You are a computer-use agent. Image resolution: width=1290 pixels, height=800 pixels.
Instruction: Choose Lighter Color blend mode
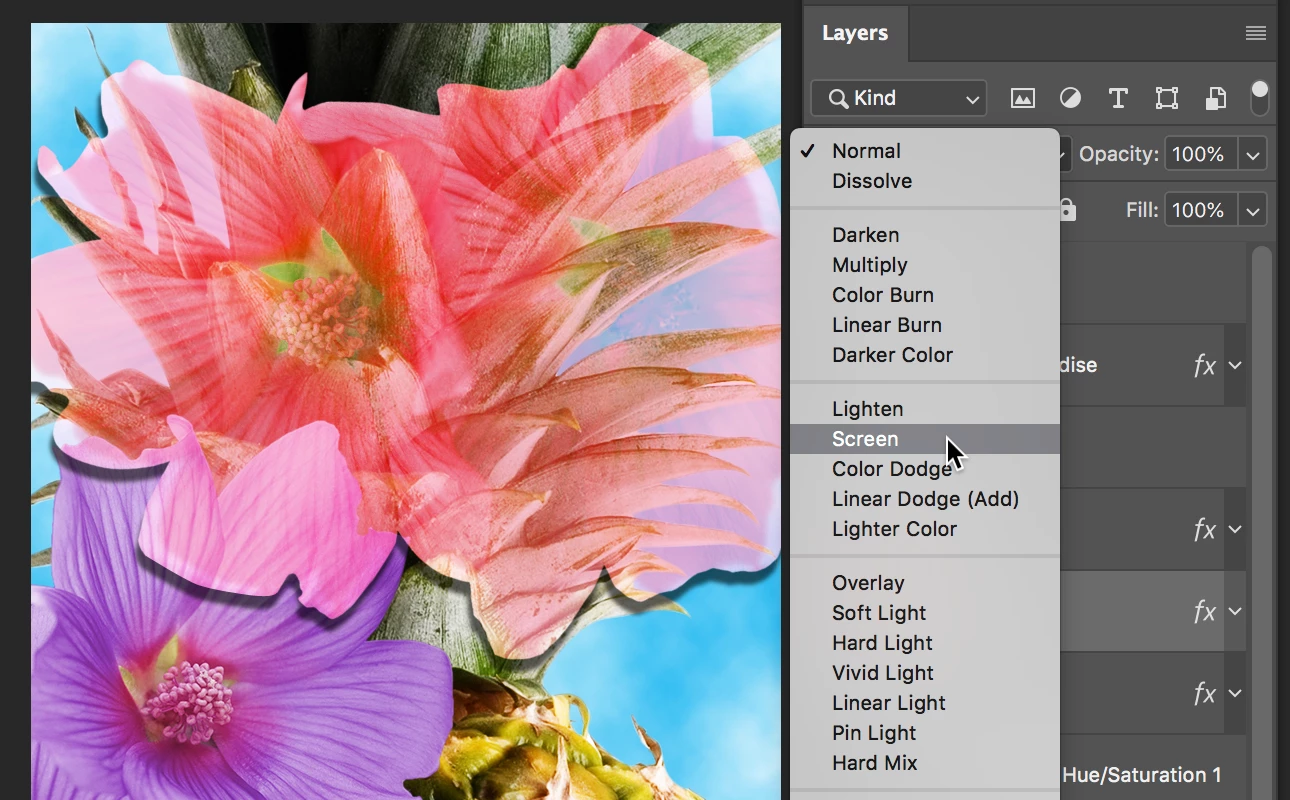pyautogui.click(x=925, y=529)
